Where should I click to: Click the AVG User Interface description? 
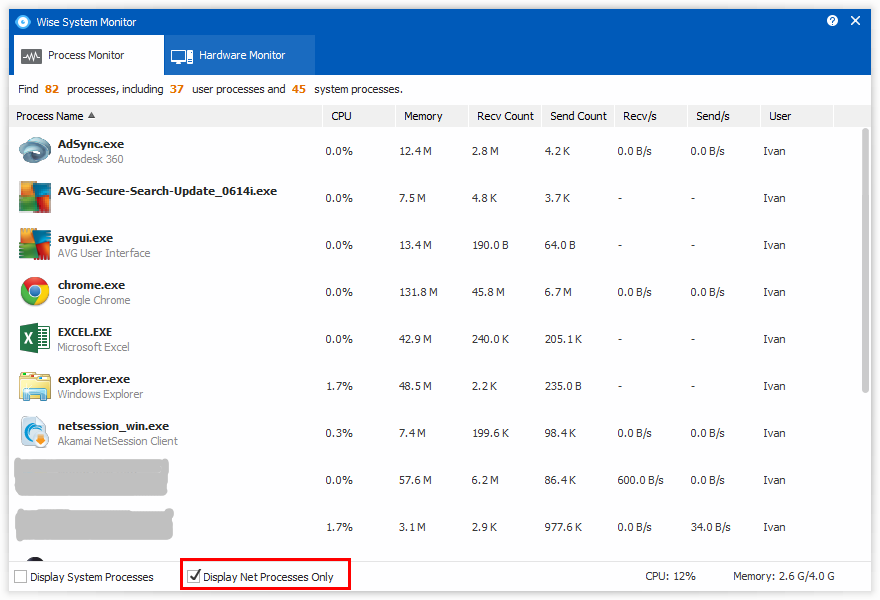coord(104,253)
